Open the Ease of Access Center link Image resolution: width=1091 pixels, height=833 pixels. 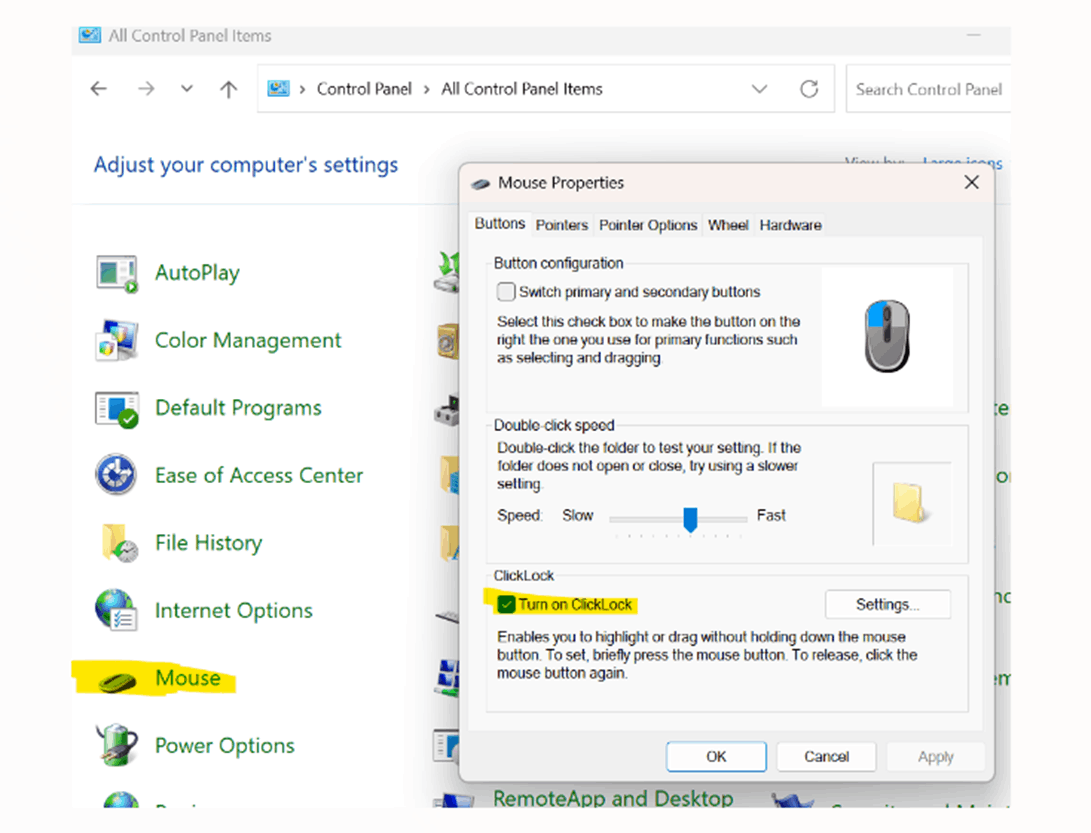(x=259, y=475)
